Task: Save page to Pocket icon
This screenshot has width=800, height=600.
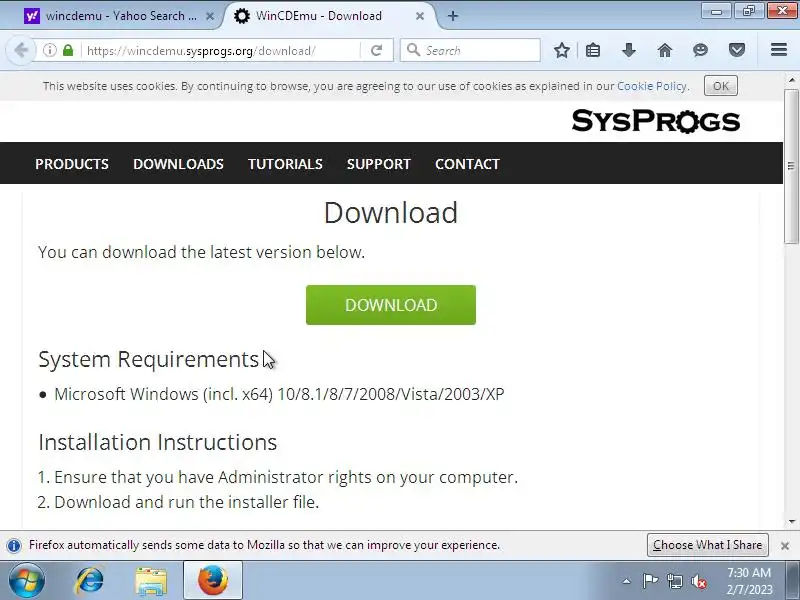Action: tap(737, 51)
